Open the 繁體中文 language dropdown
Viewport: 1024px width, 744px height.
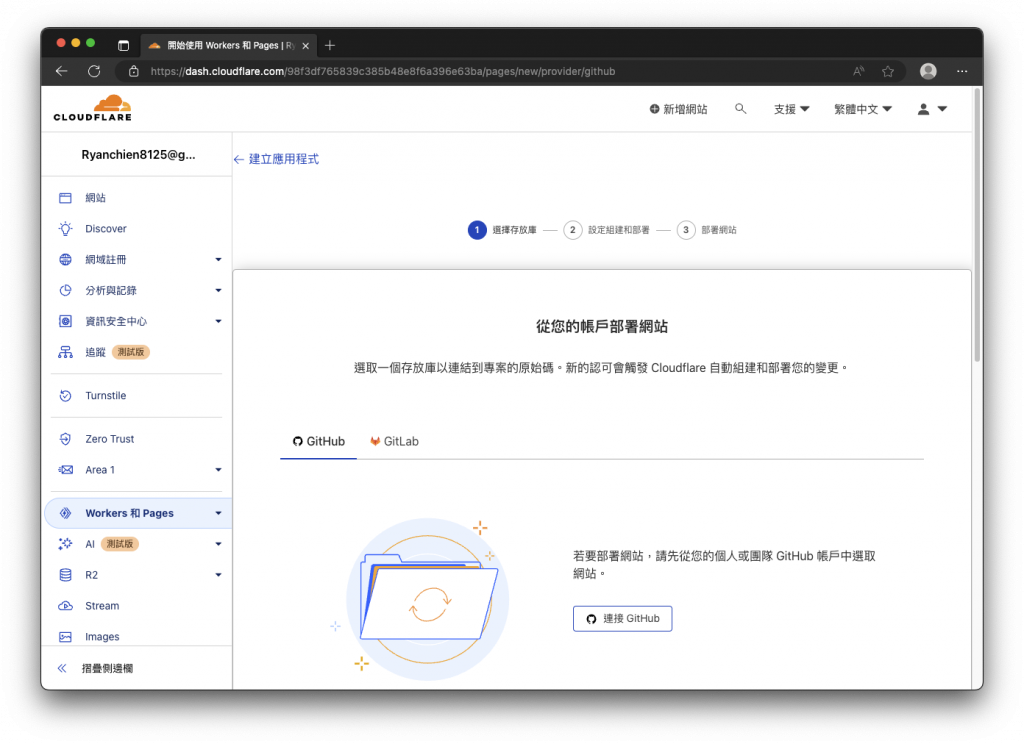click(x=863, y=109)
